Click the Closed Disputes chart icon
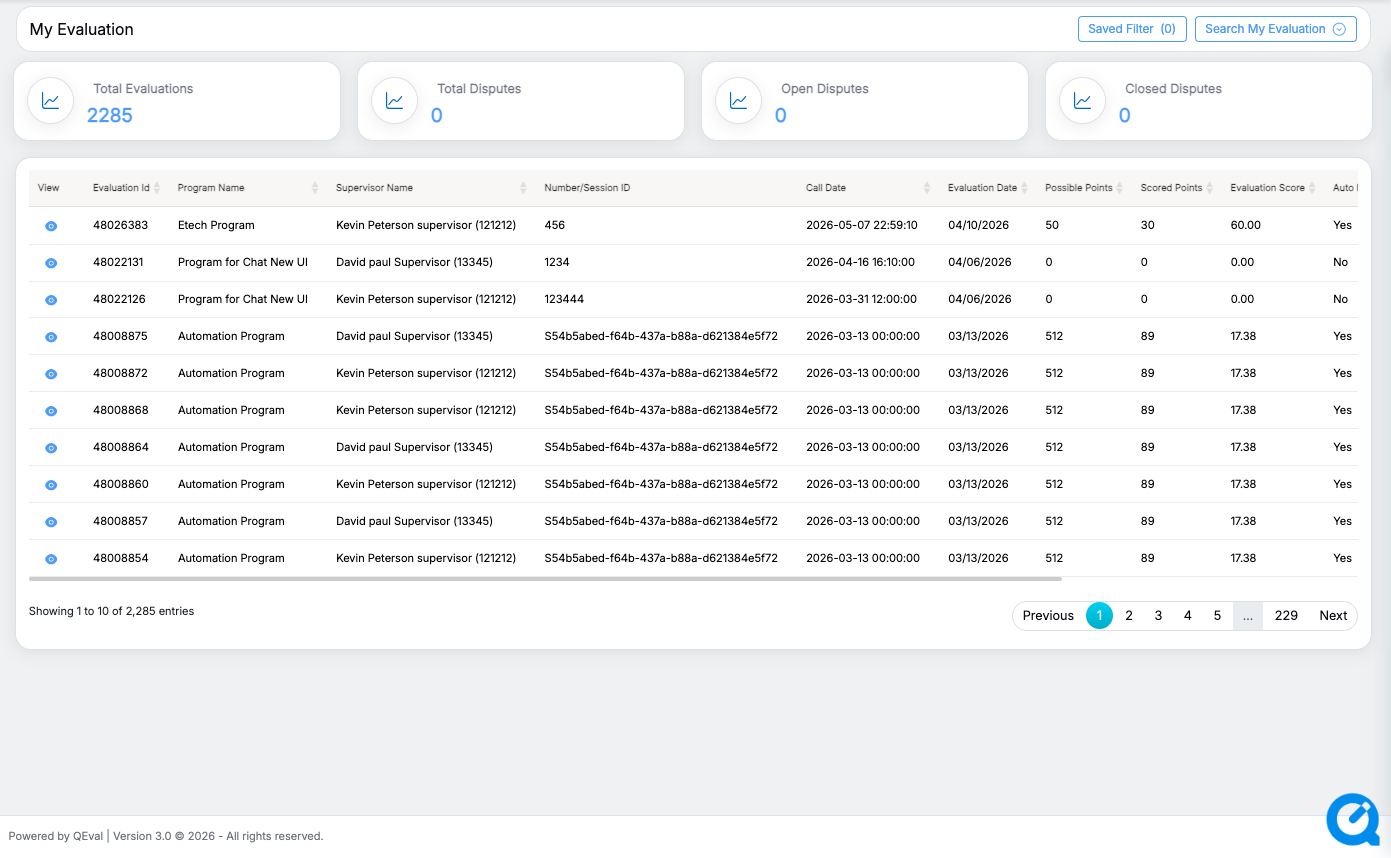This screenshot has width=1391, height=858. click(x=1082, y=101)
